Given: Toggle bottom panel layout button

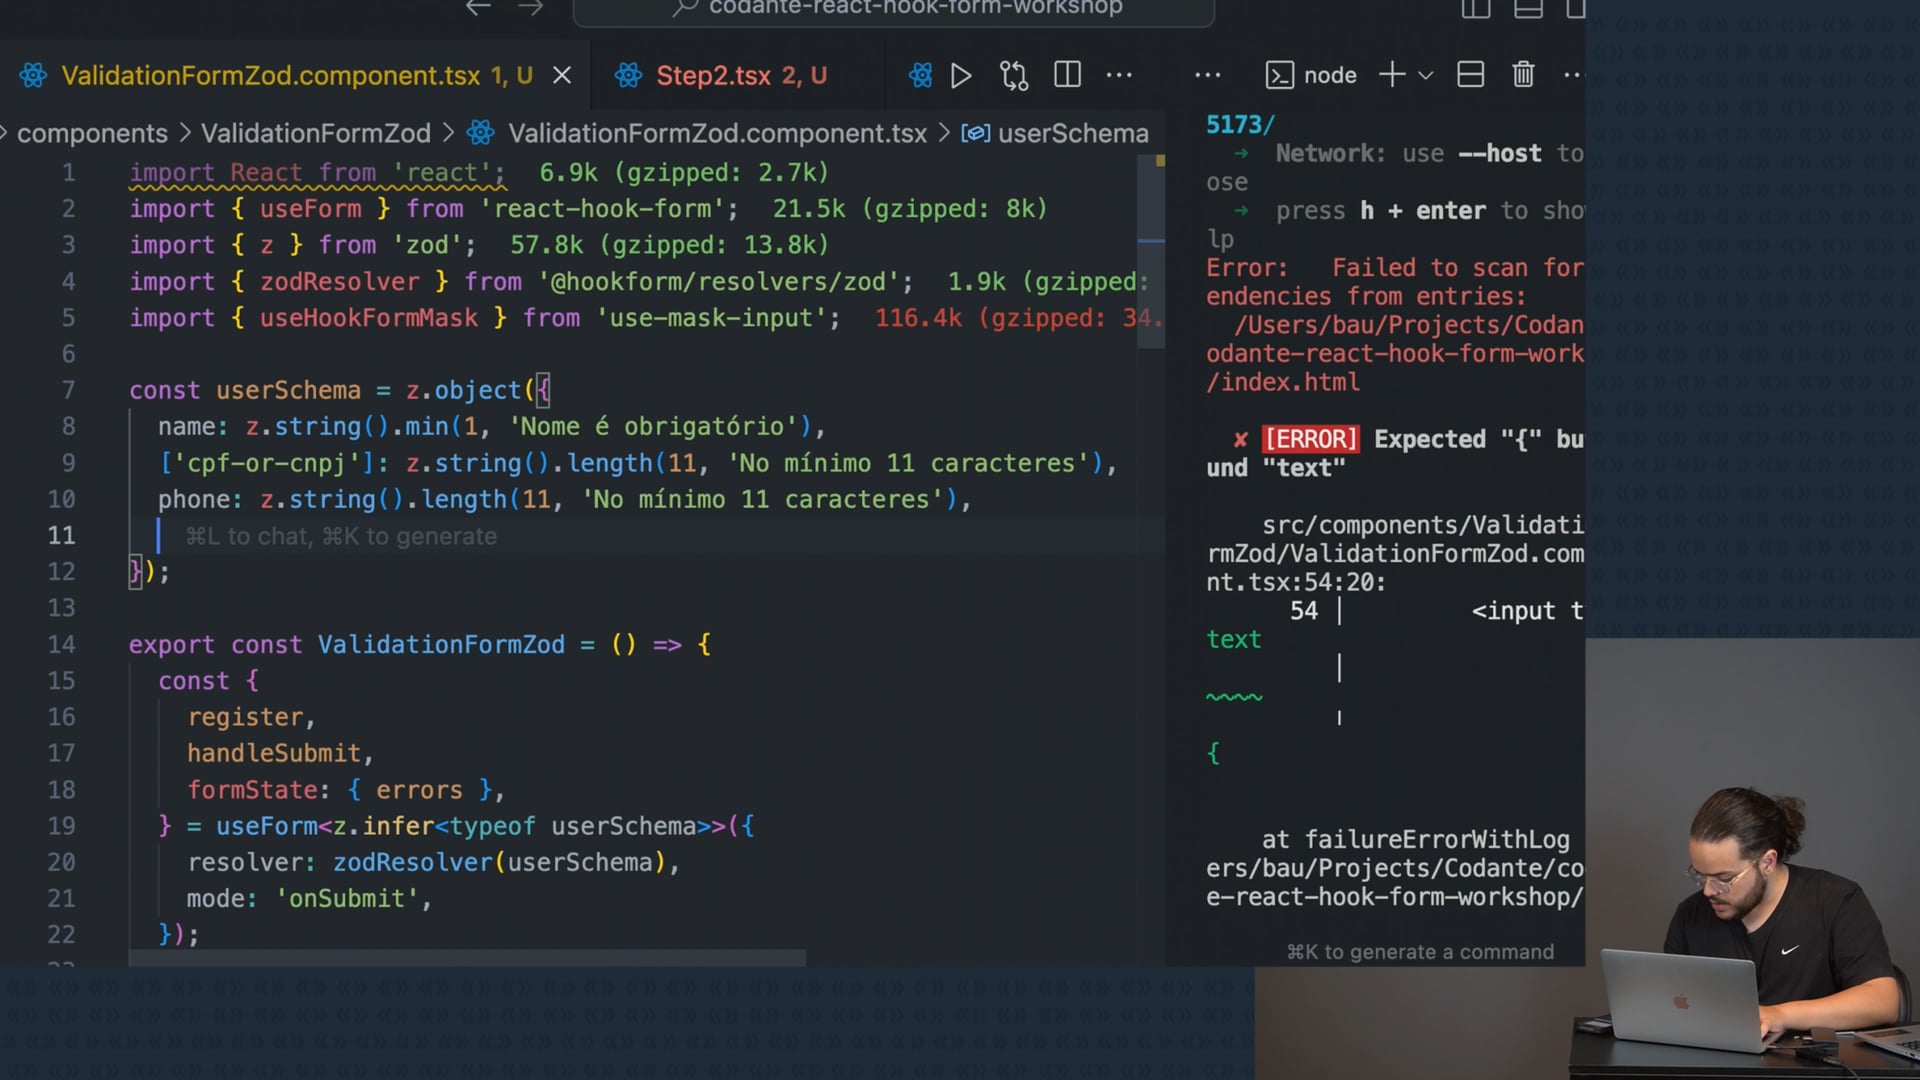Looking at the screenshot, I should point(1527,9).
